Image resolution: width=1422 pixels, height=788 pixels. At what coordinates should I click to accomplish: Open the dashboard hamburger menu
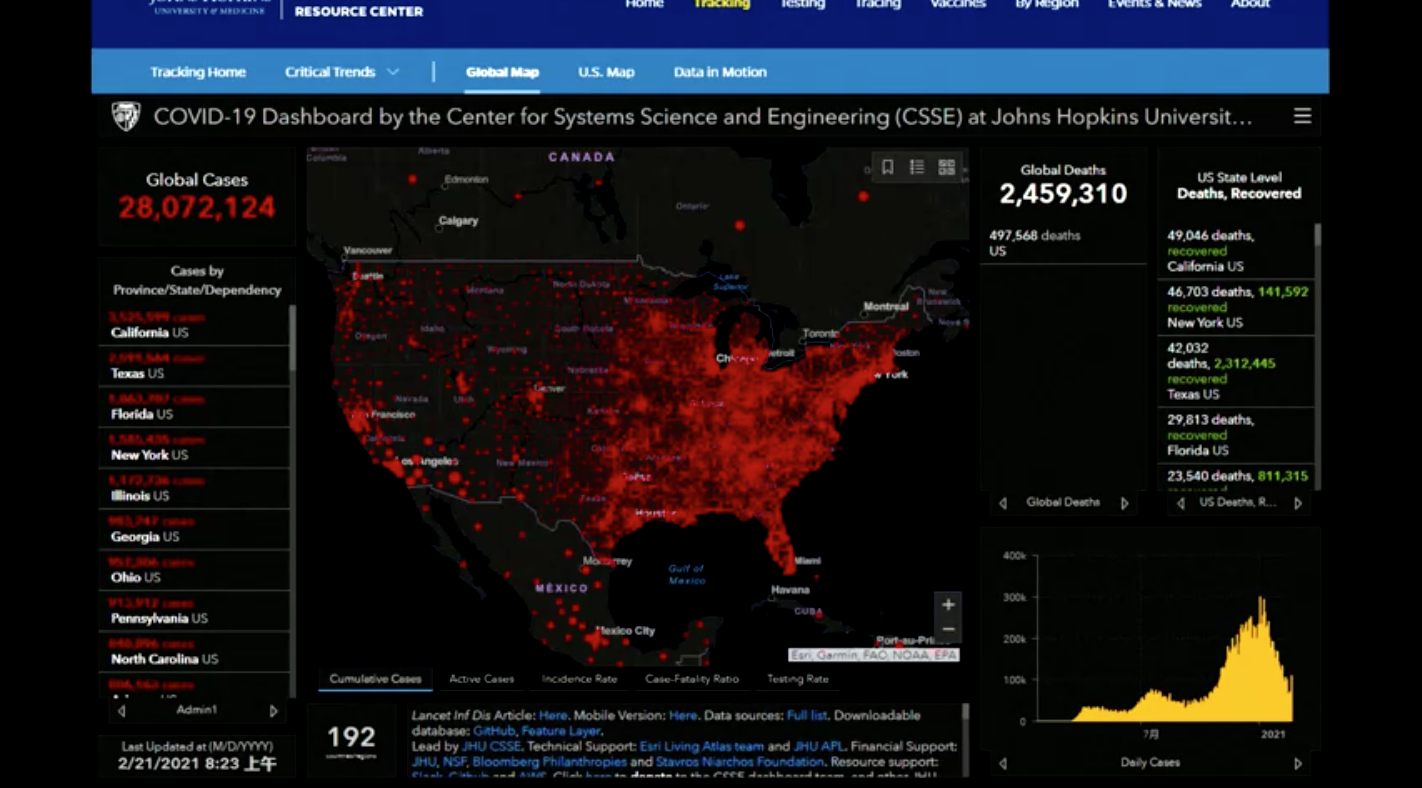(x=1302, y=117)
